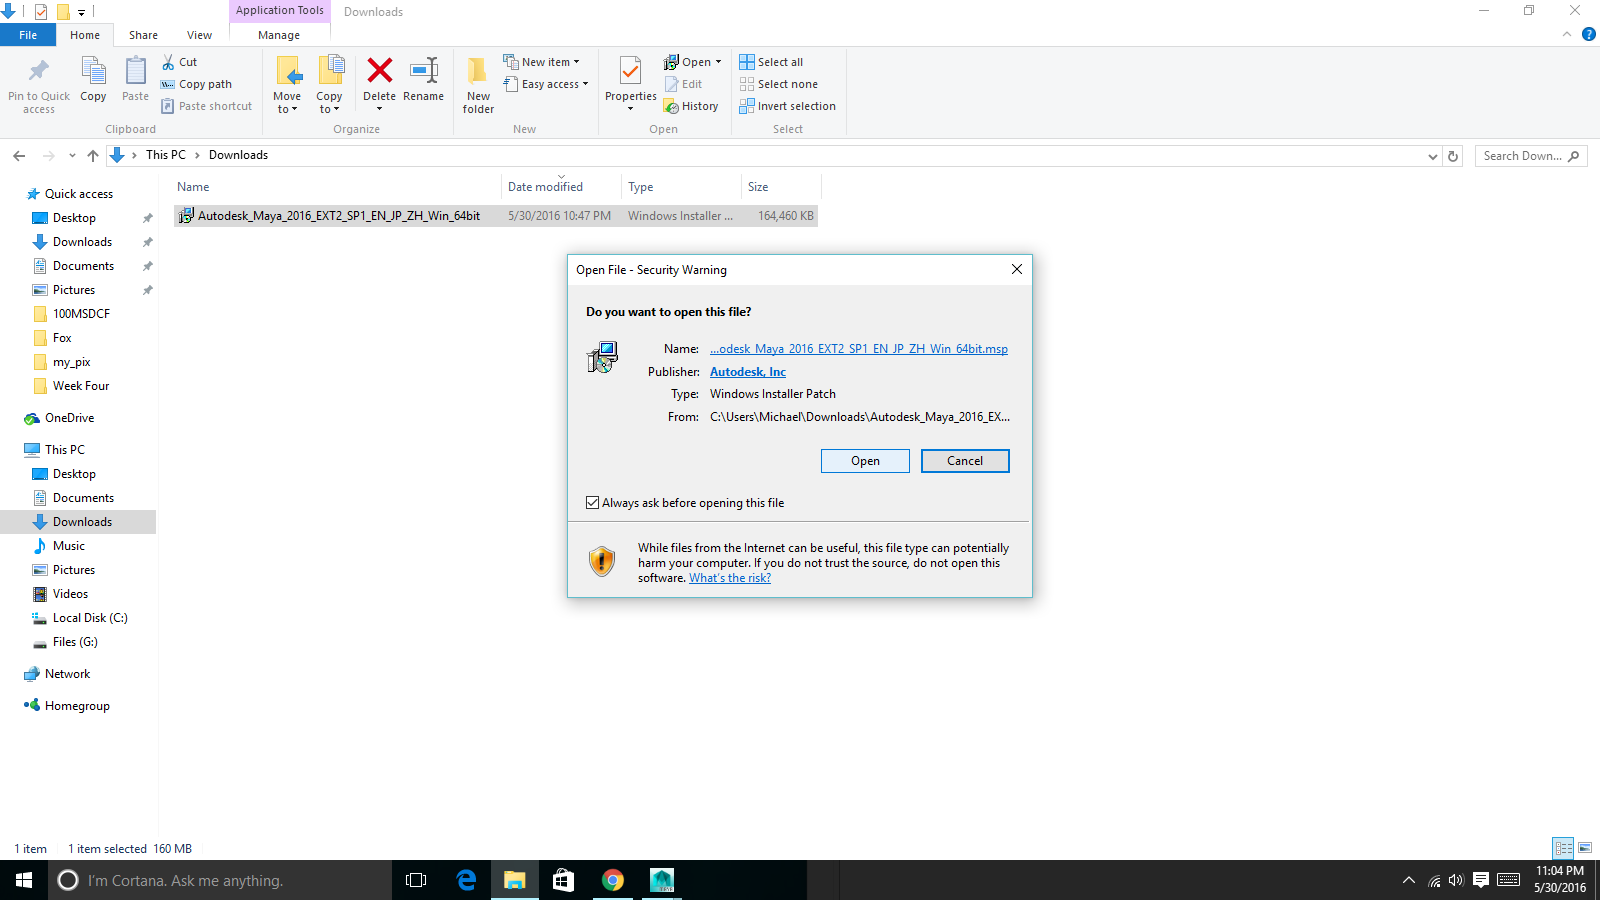Viewport: 1600px width, 900px height.
Task: Open Windows Store from taskbar
Action: pyautogui.click(x=564, y=880)
